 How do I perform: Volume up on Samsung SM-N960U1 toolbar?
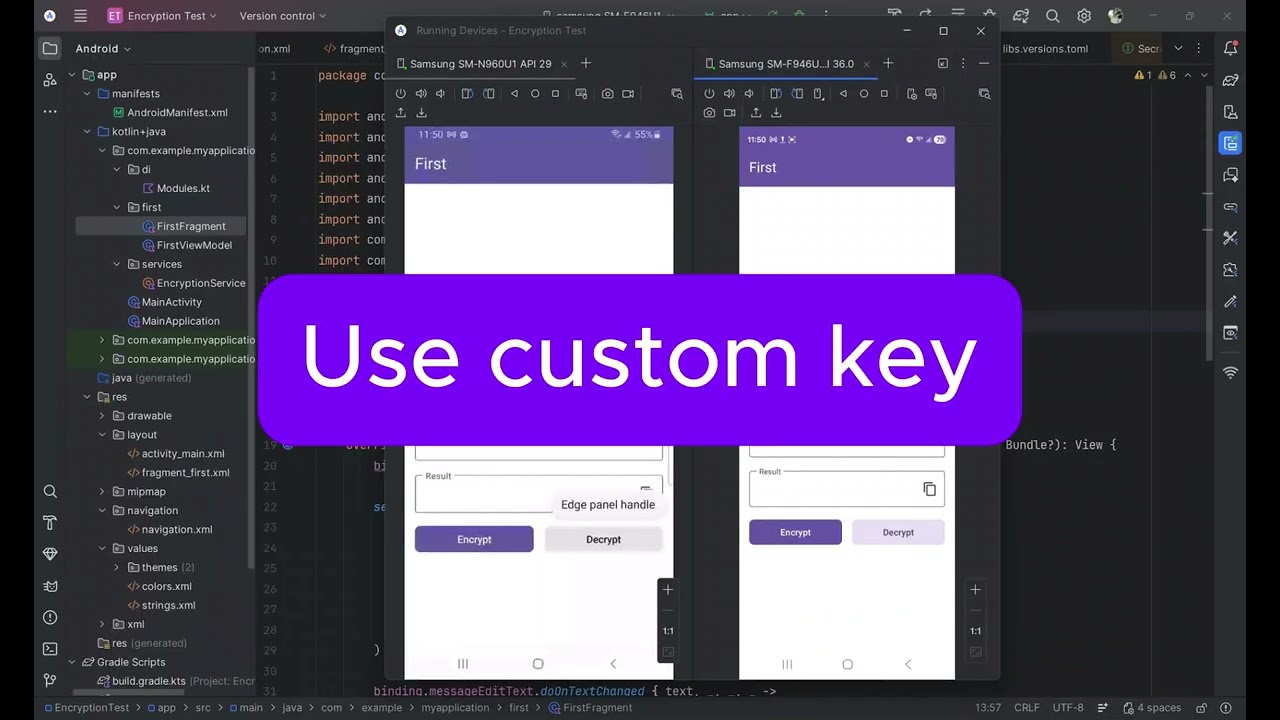point(421,94)
